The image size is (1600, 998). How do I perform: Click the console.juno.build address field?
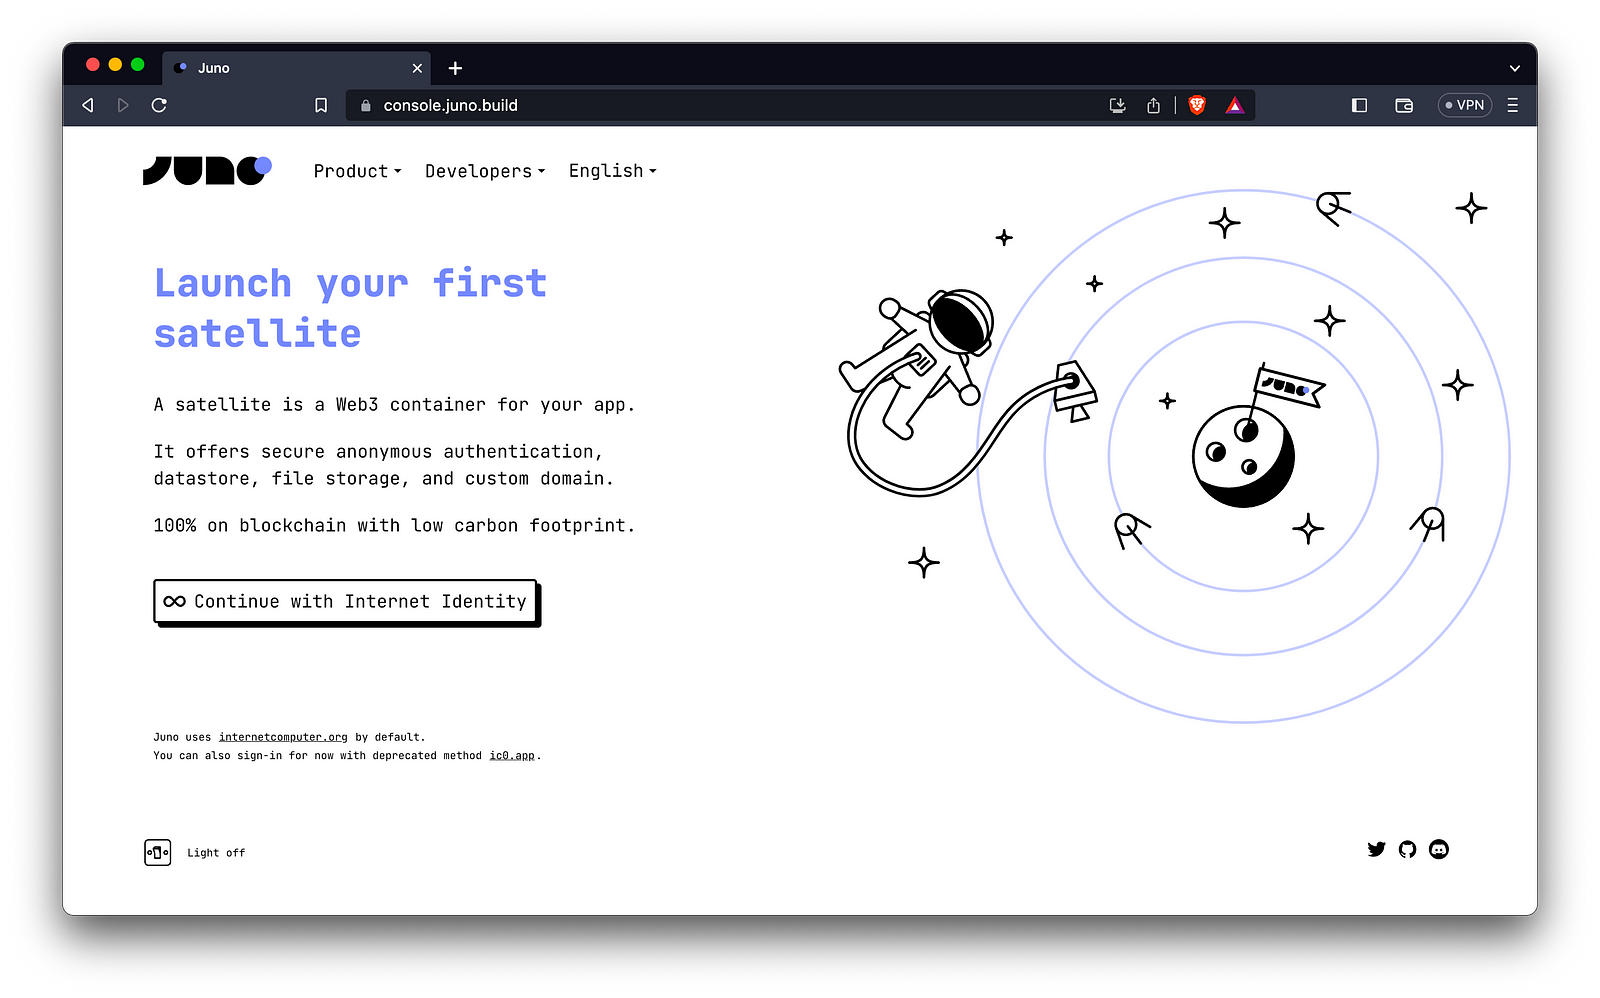(700, 105)
